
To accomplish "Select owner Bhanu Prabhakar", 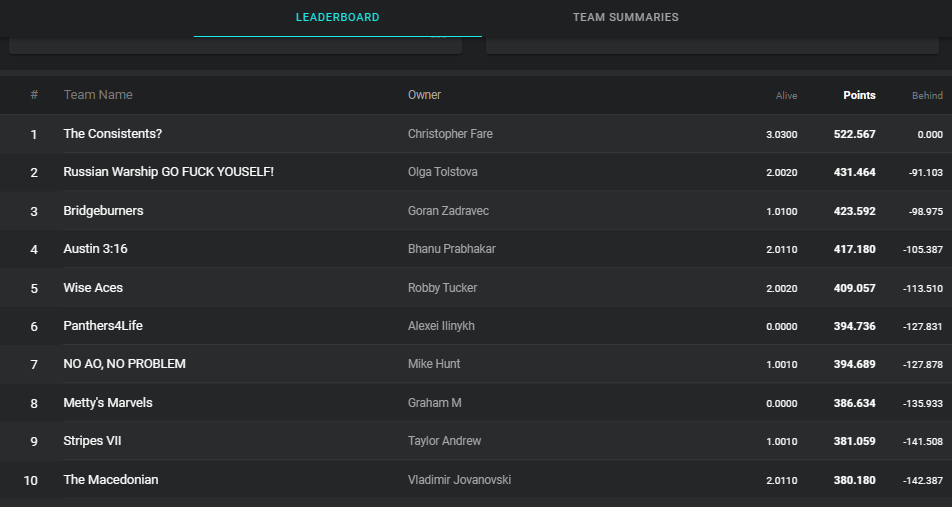I will pos(452,248).
